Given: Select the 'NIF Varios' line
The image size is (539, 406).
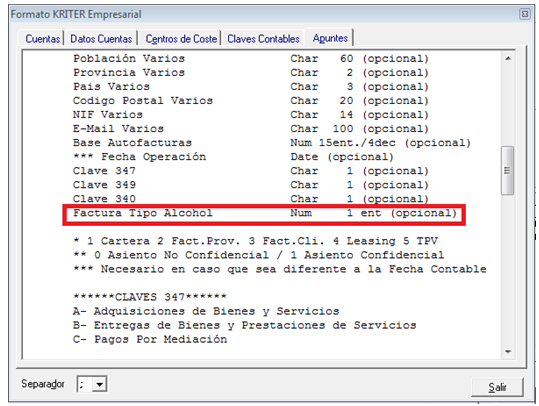Looking at the screenshot, I should [251, 115].
